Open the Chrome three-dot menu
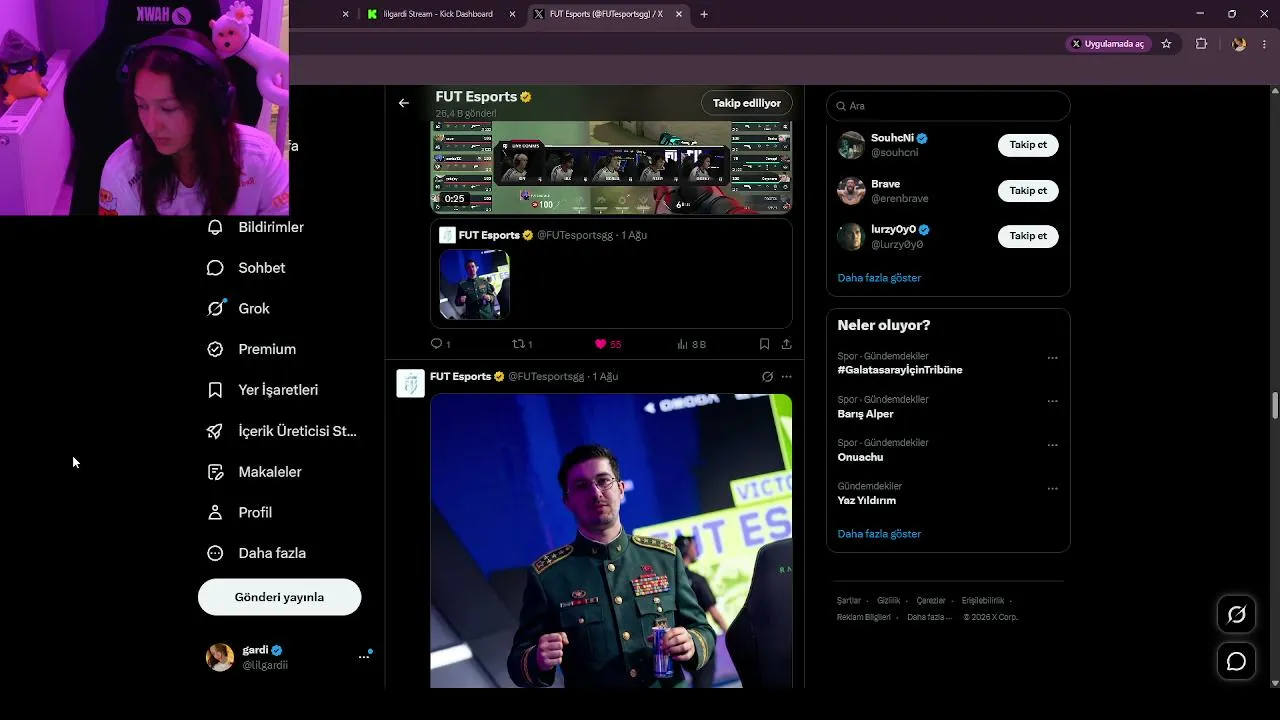1280x720 pixels. point(1265,44)
